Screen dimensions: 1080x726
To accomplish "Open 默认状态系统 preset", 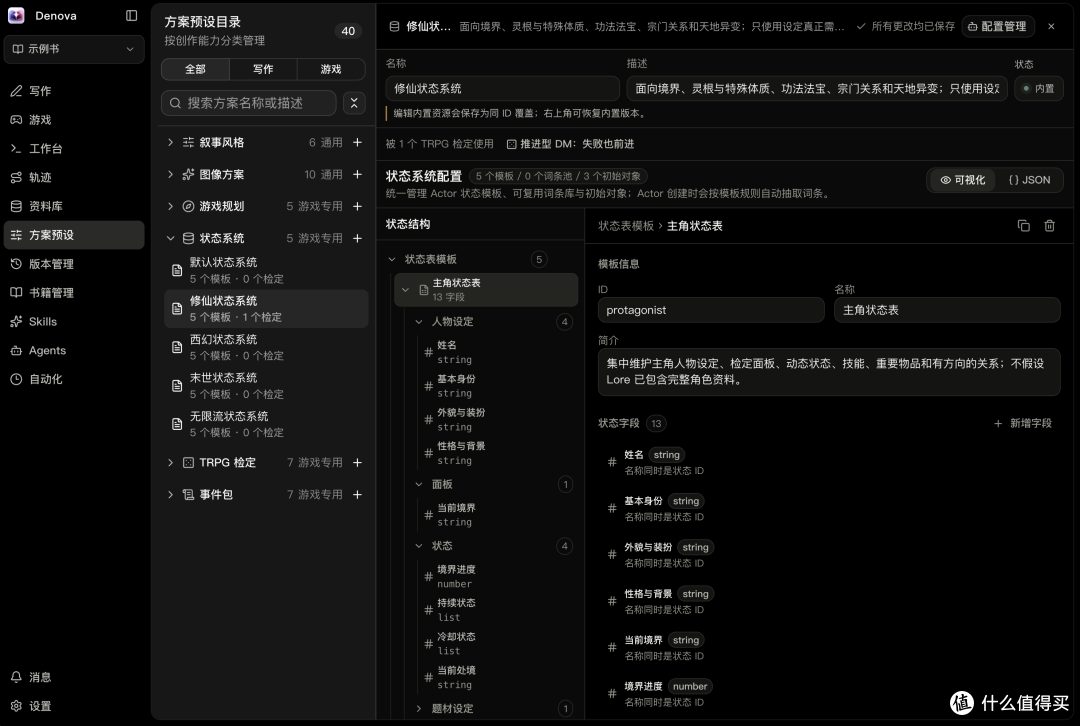I will point(266,270).
